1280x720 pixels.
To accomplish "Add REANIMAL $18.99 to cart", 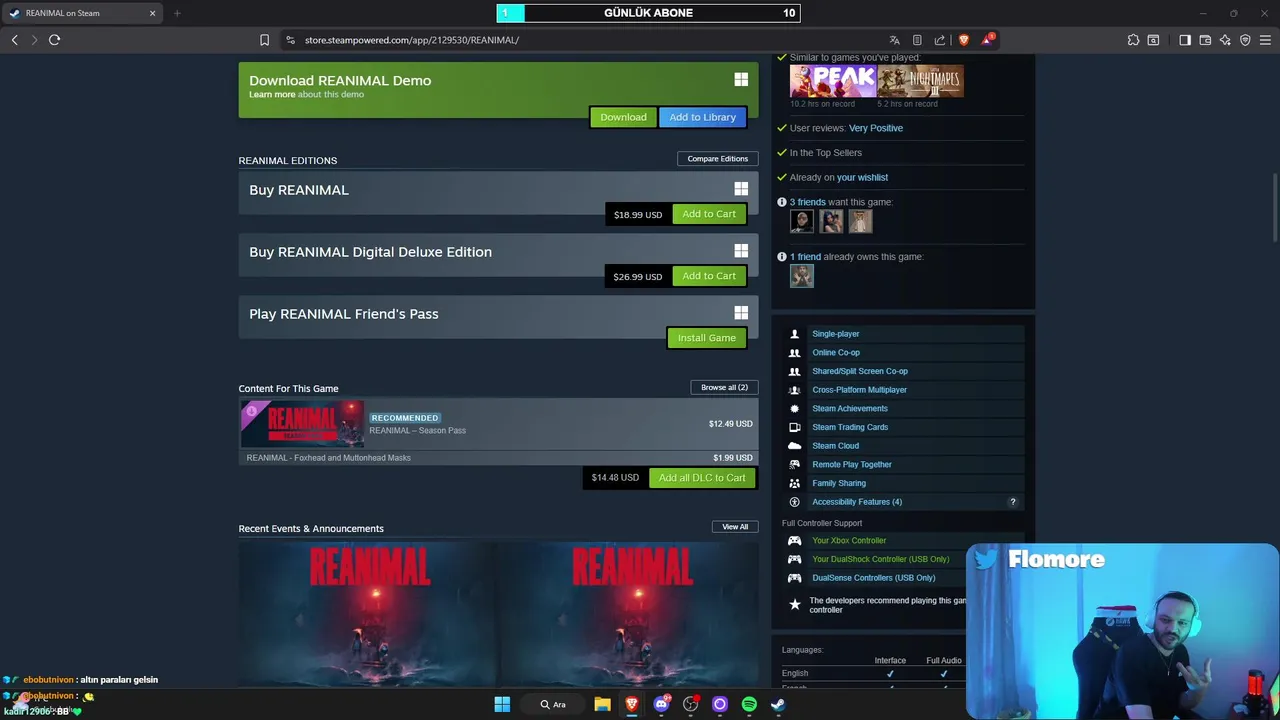I will [x=709, y=214].
